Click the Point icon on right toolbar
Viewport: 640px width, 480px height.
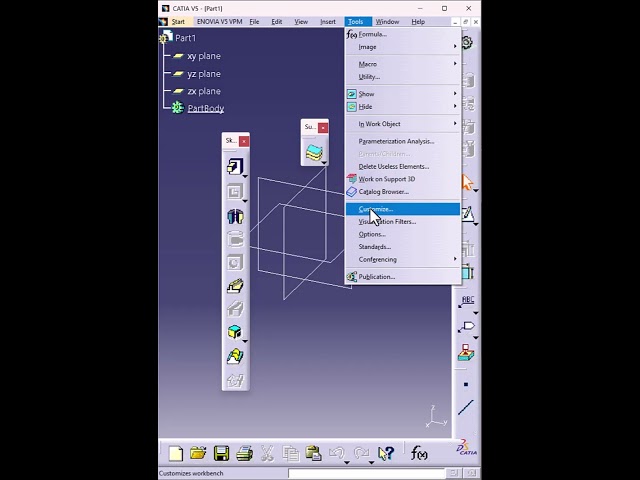466,384
